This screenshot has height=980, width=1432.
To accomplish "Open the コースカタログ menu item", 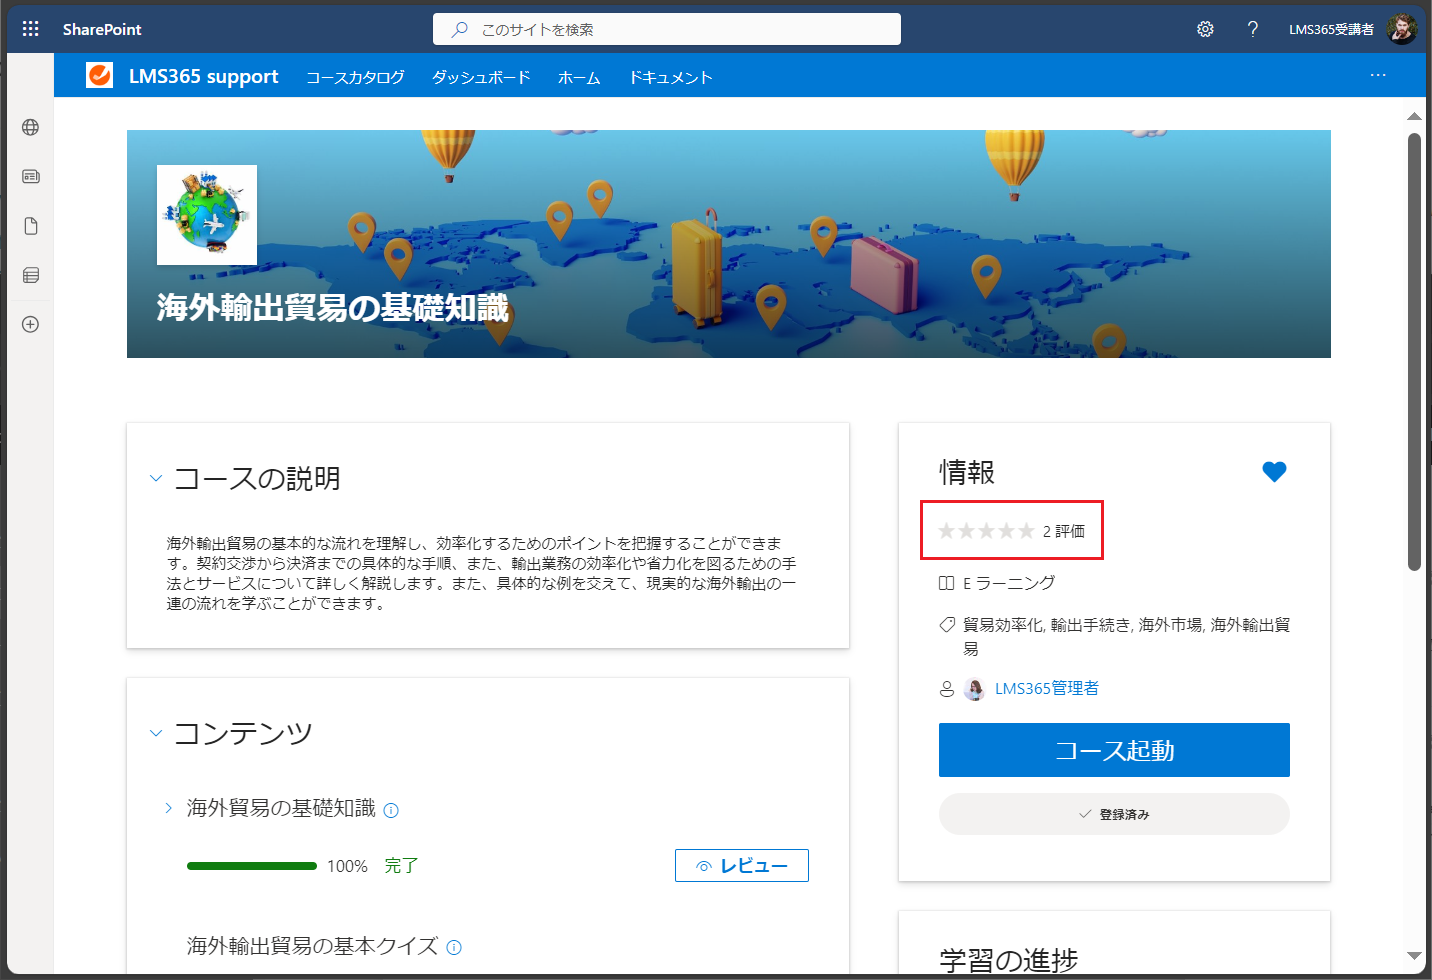I will (x=355, y=77).
